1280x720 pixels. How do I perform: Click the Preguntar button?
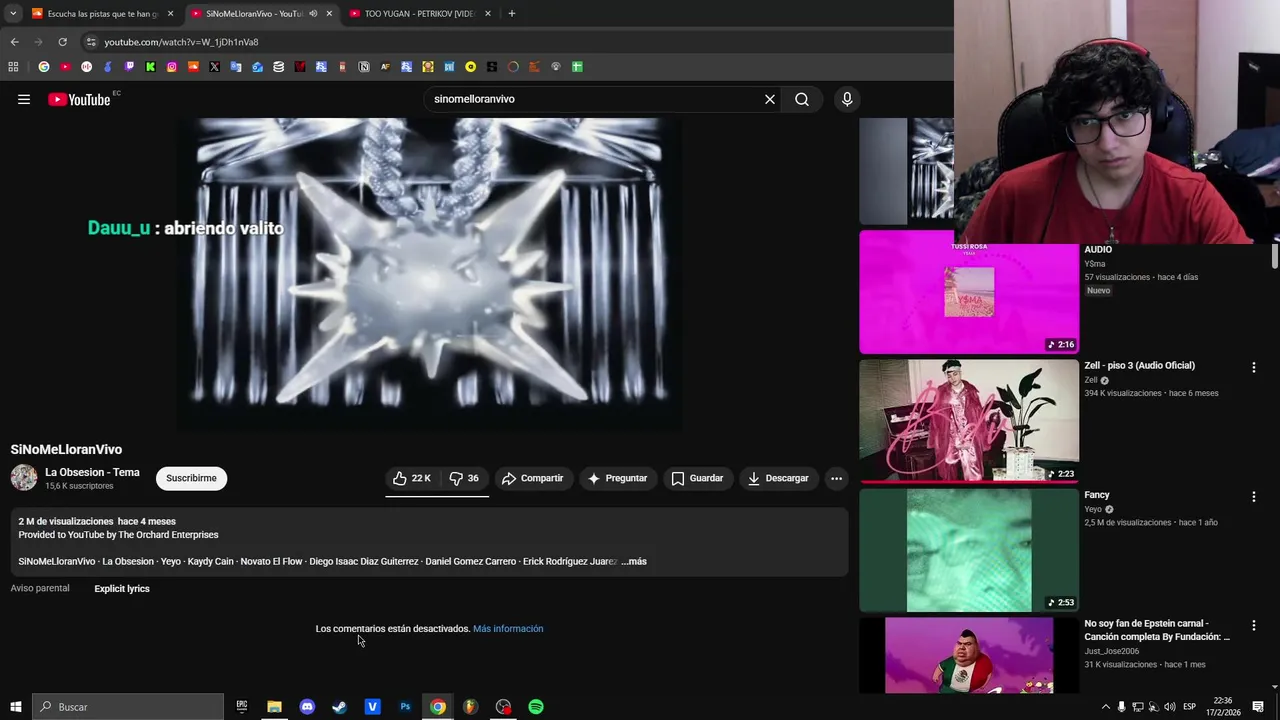(617, 478)
